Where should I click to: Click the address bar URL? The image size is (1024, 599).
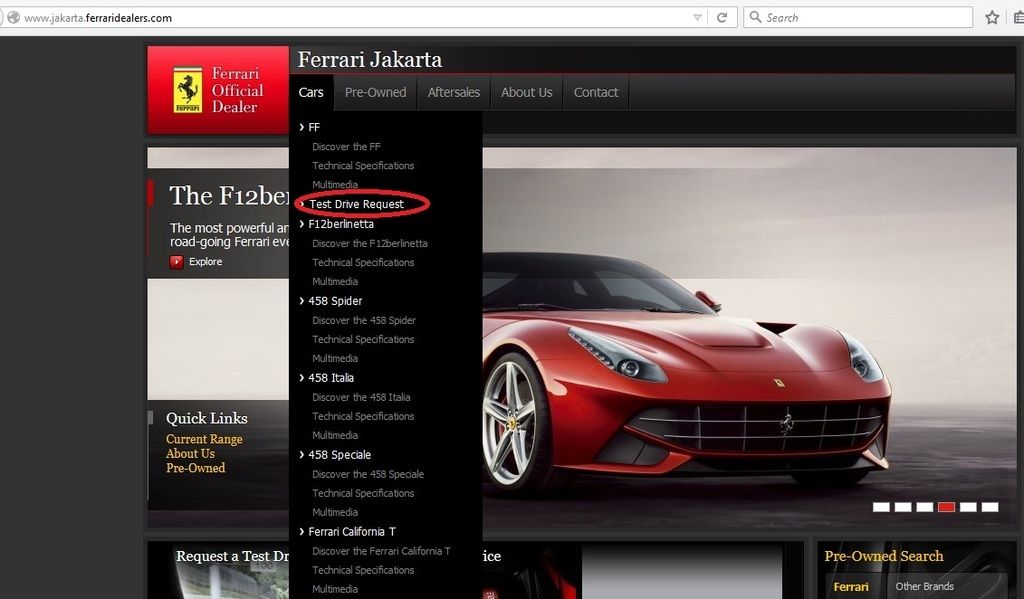98,18
